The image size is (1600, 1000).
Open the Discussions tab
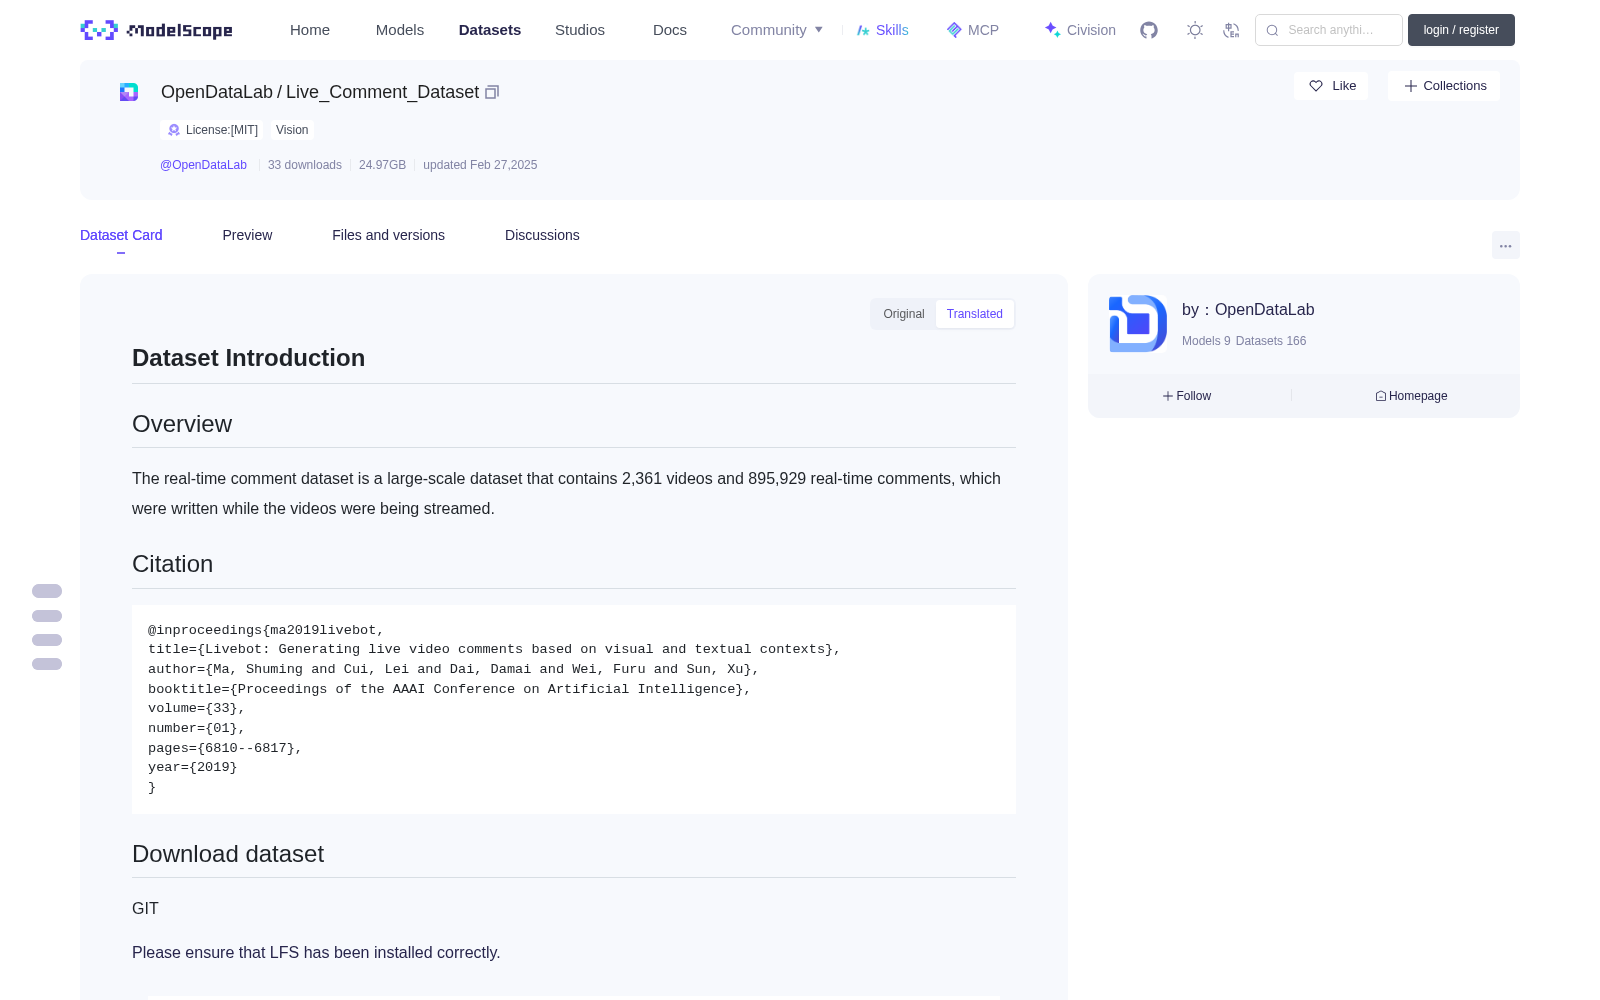542,235
